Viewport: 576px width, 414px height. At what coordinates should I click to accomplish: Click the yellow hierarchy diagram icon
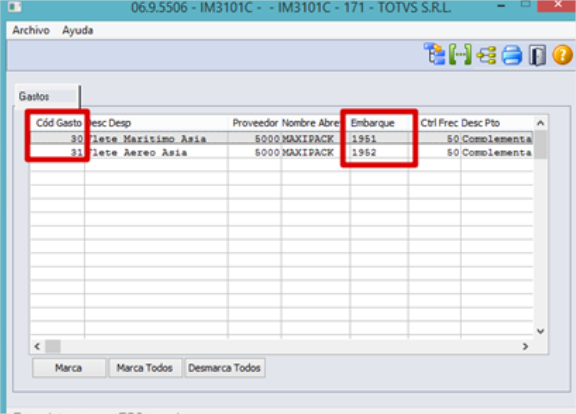(486, 55)
